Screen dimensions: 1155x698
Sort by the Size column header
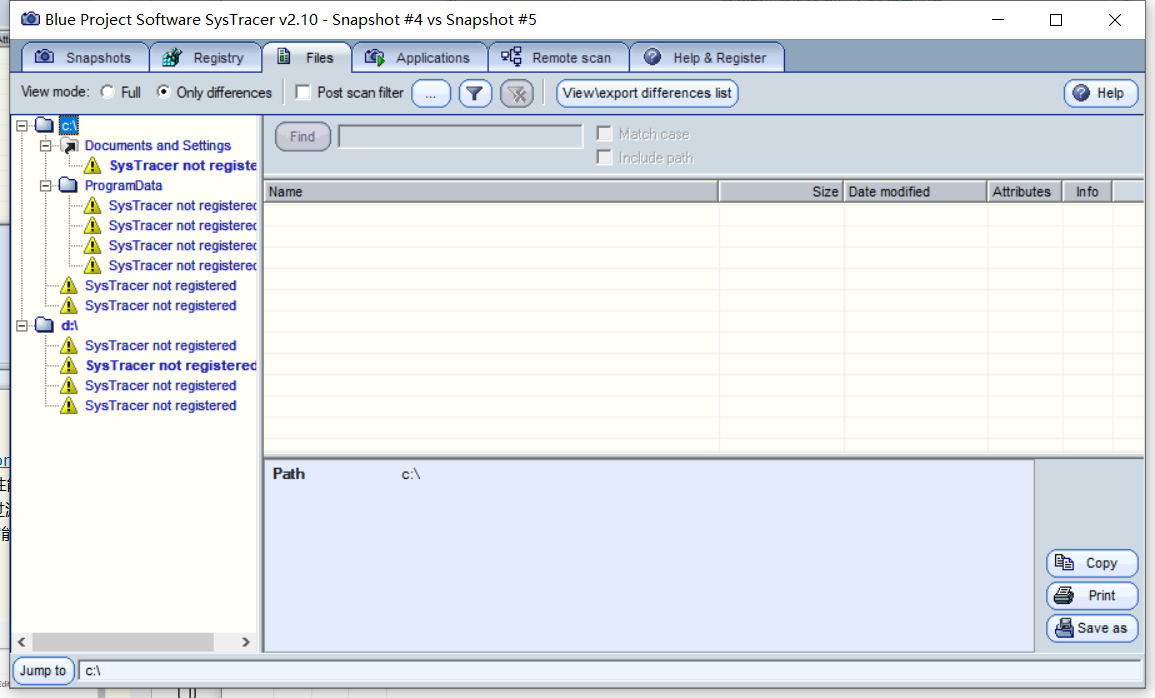click(781, 191)
